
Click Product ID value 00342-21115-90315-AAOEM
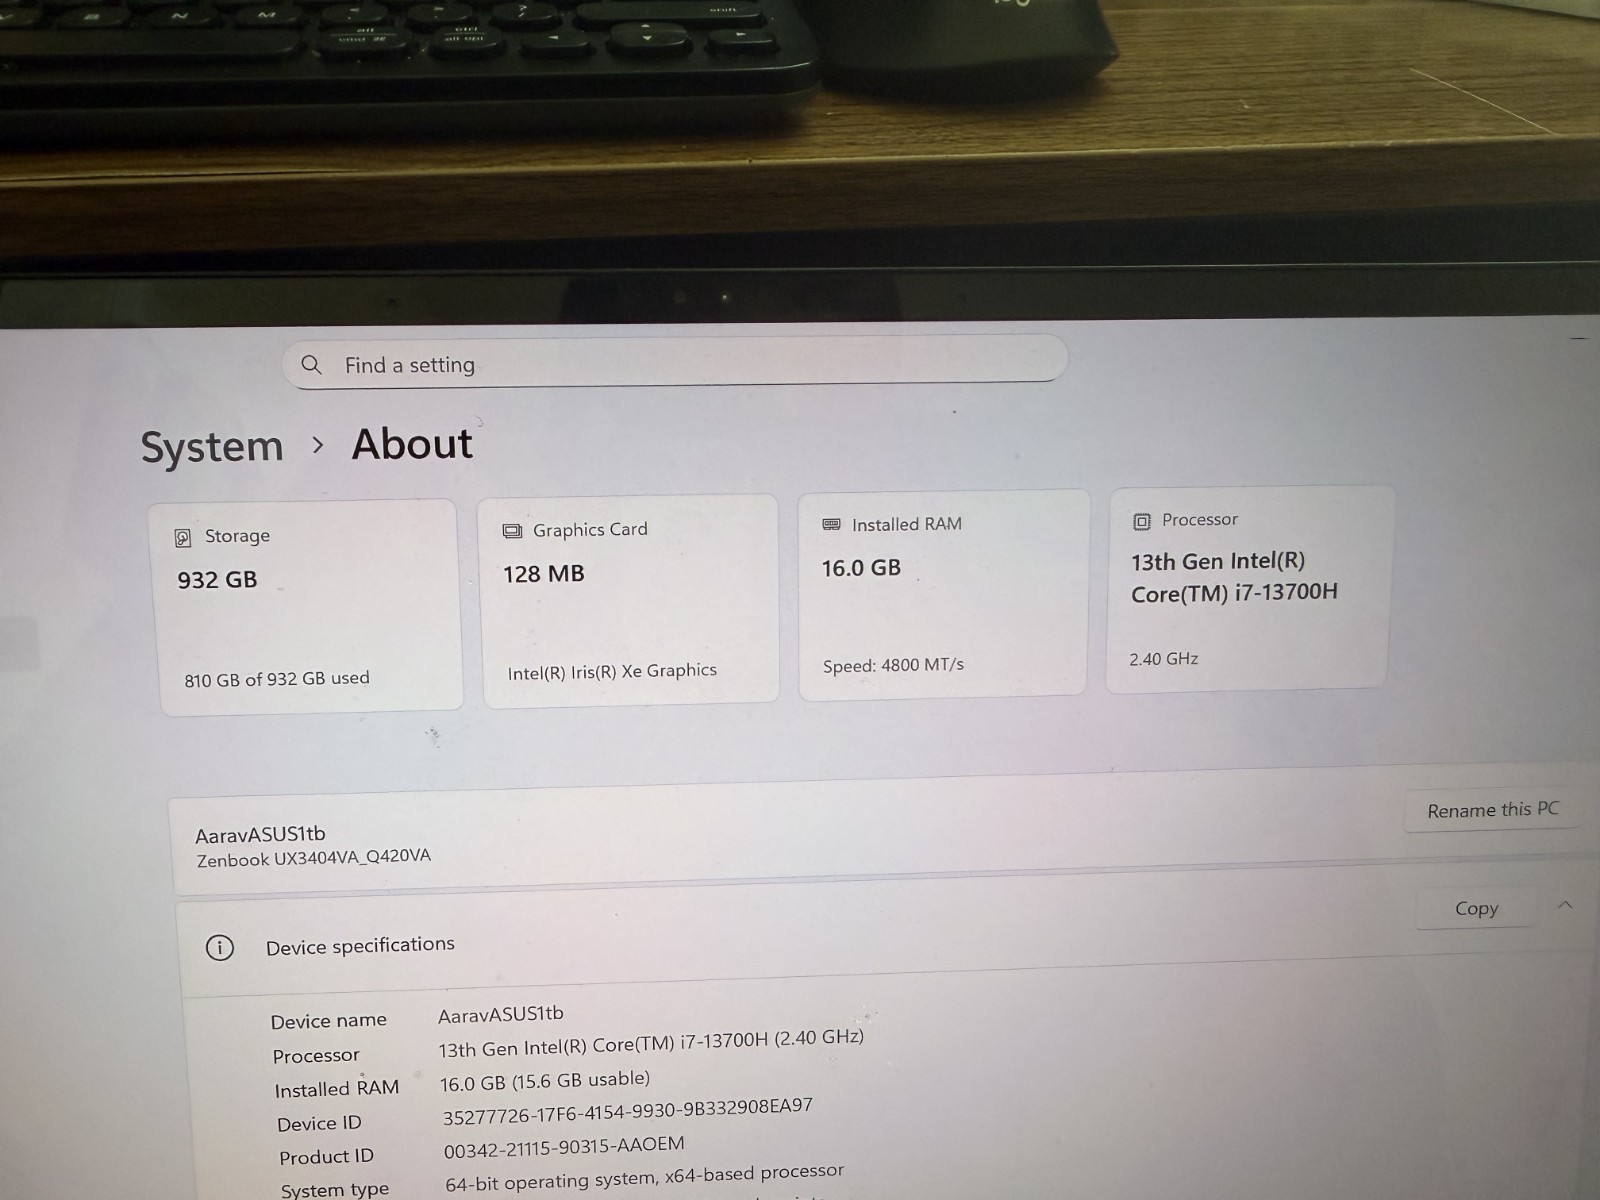coord(565,1147)
